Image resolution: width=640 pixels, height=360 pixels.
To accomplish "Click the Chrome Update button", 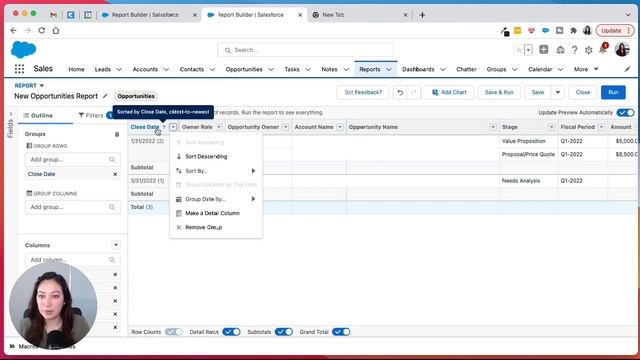I will [615, 31].
